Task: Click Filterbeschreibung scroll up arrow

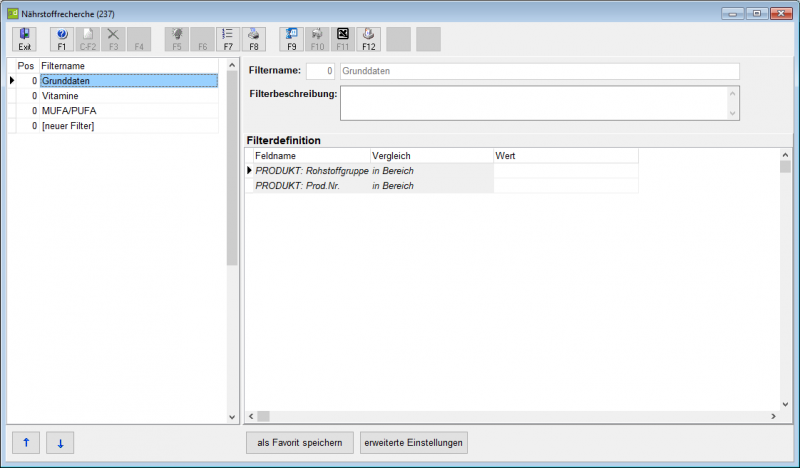Action: point(733,93)
